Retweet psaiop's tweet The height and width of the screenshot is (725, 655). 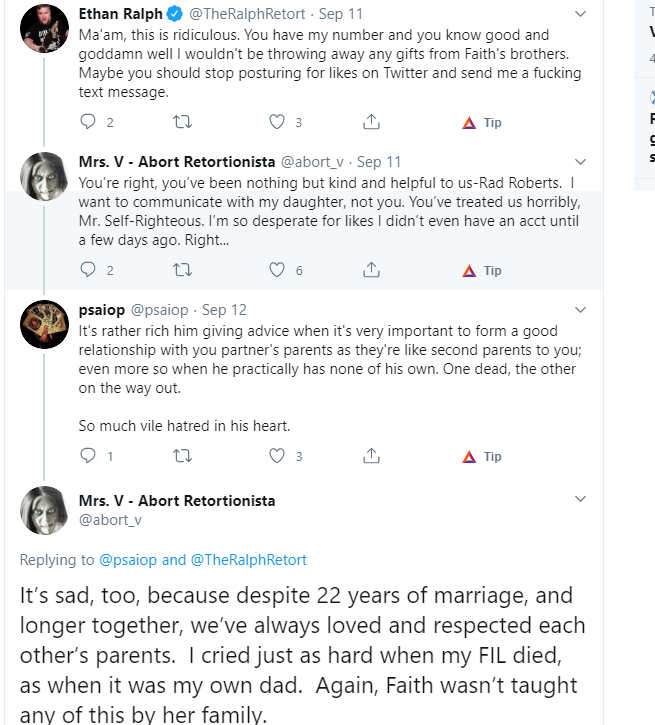(182, 456)
